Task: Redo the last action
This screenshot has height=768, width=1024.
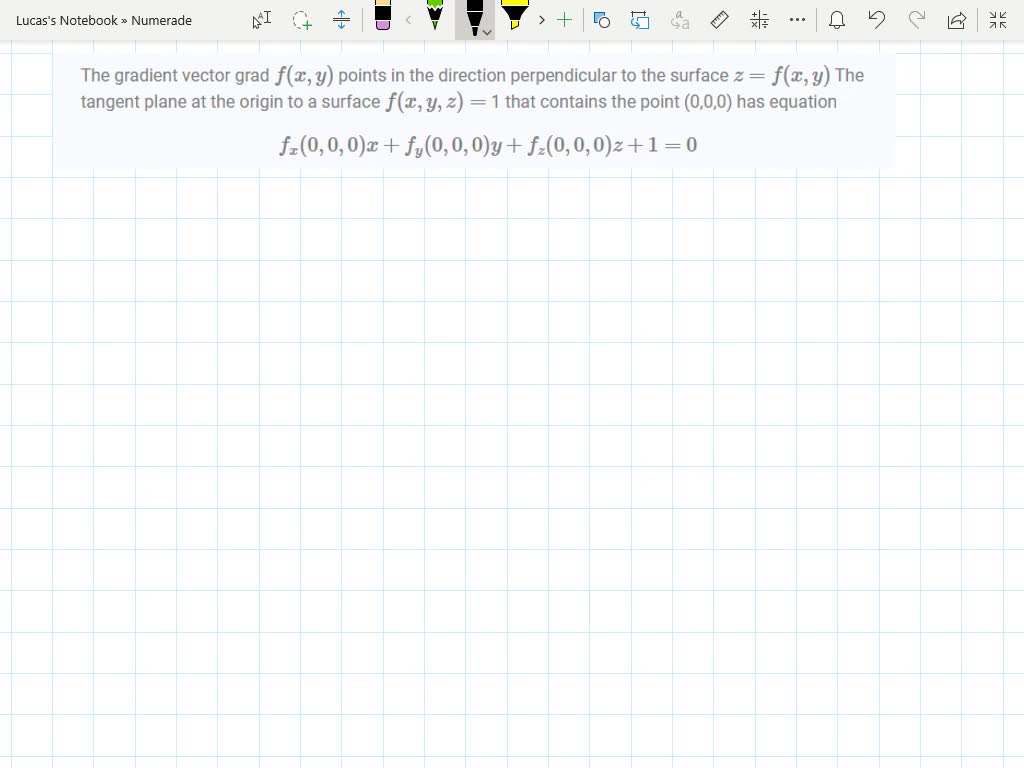Action: (916, 19)
